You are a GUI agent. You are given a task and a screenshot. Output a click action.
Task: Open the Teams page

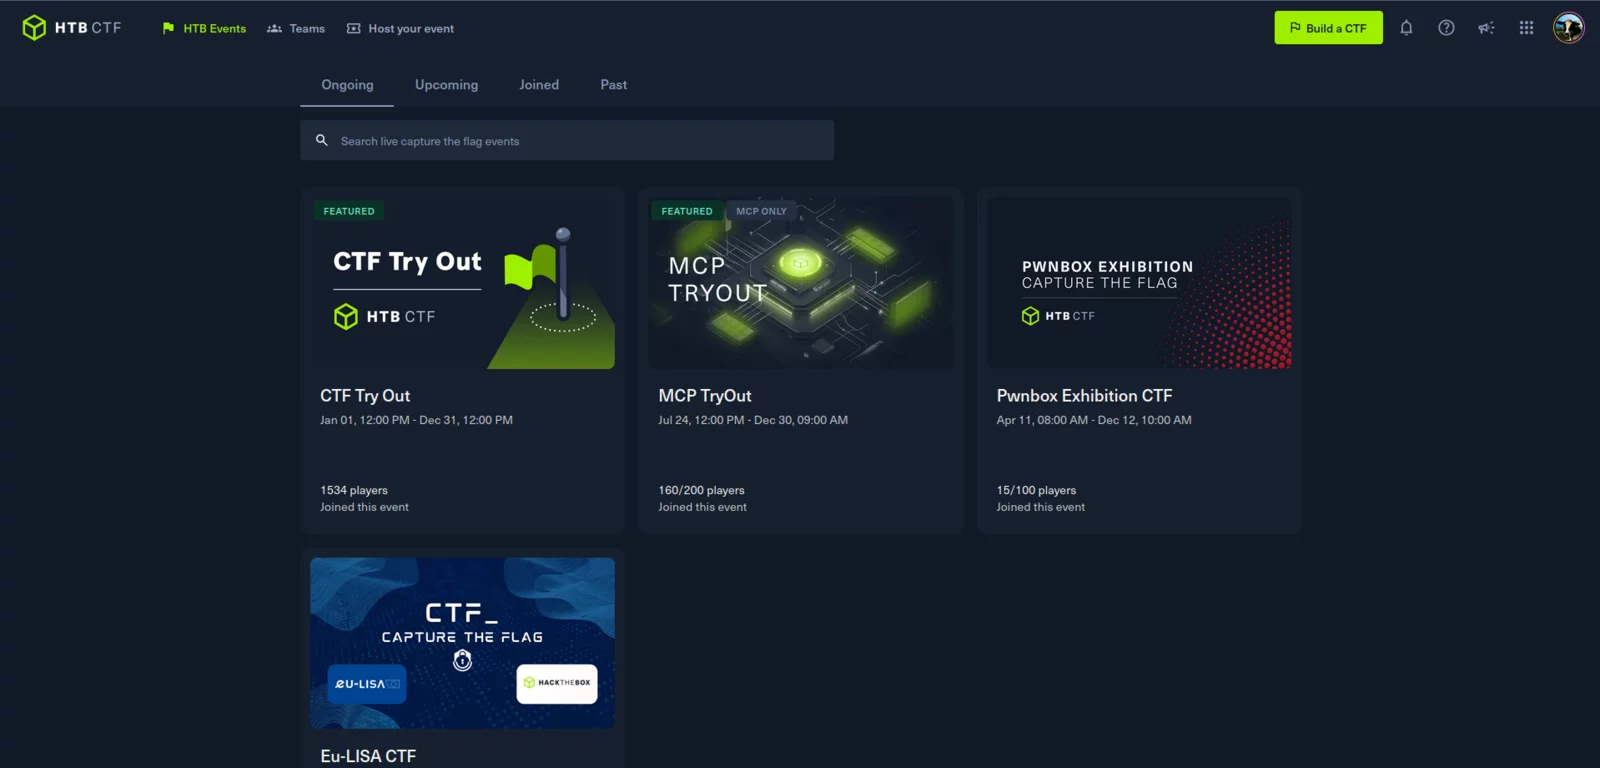pos(296,29)
